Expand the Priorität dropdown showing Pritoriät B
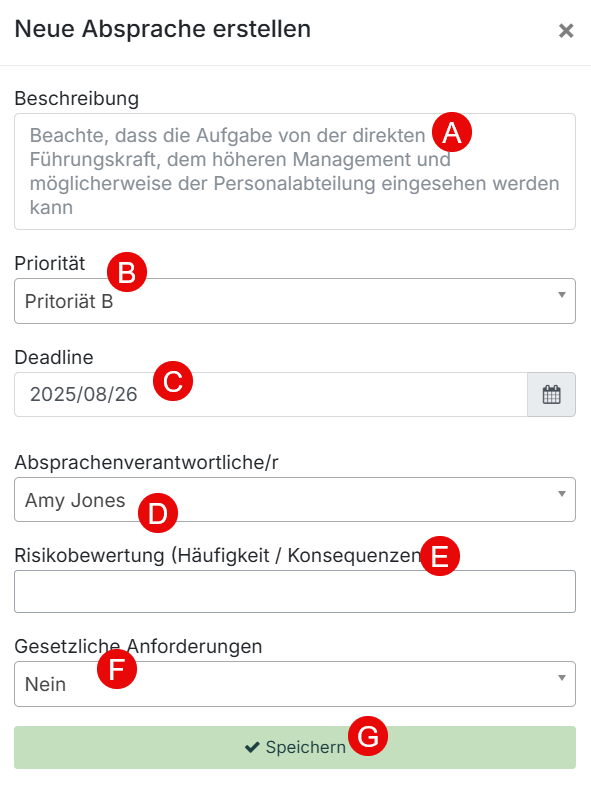 click(x=295, y=301)
